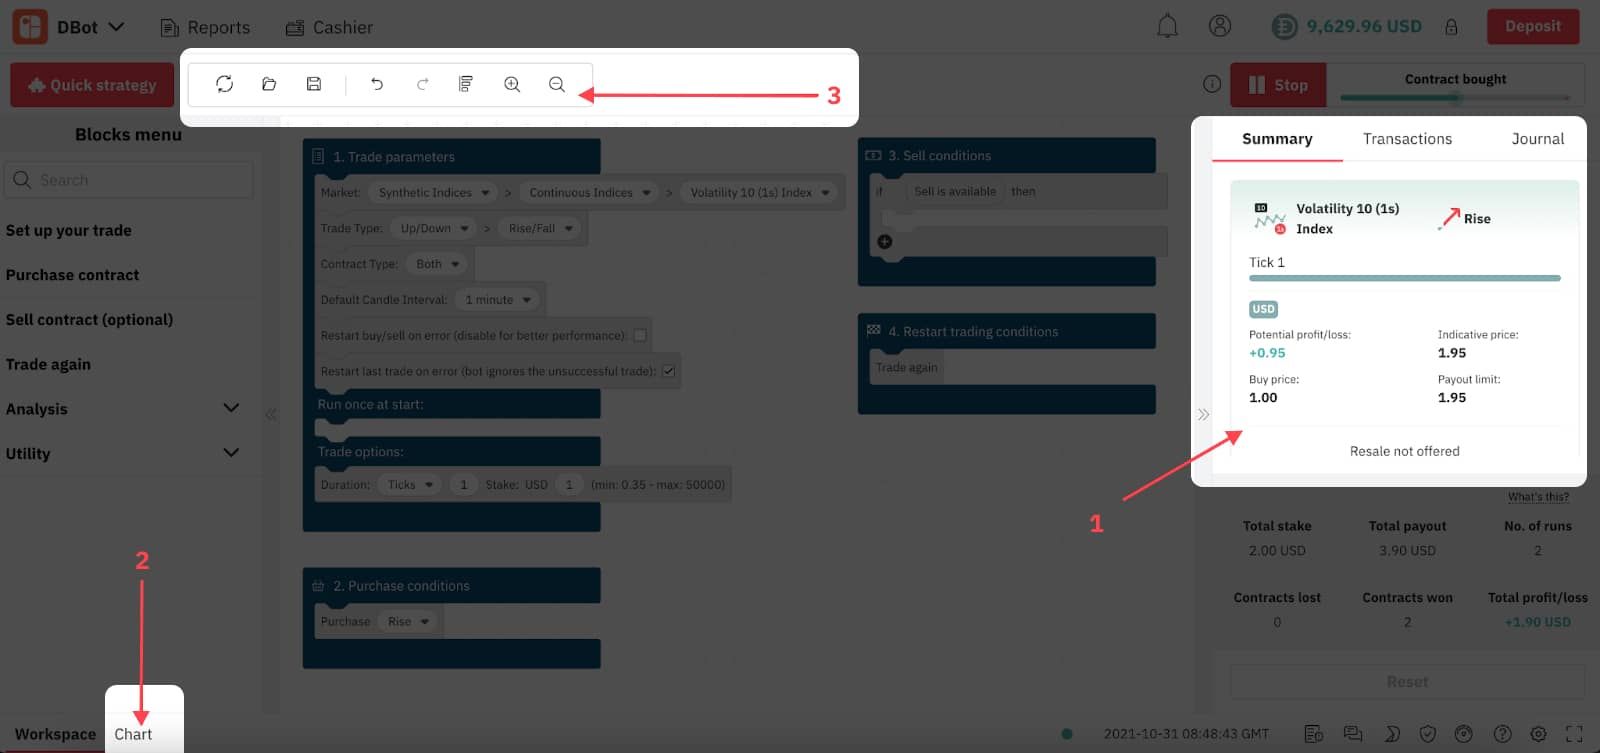This screenshot has width=1600, height=753.
Task: Open the Purchase Rise dropdown
Action: click(408, 621)
